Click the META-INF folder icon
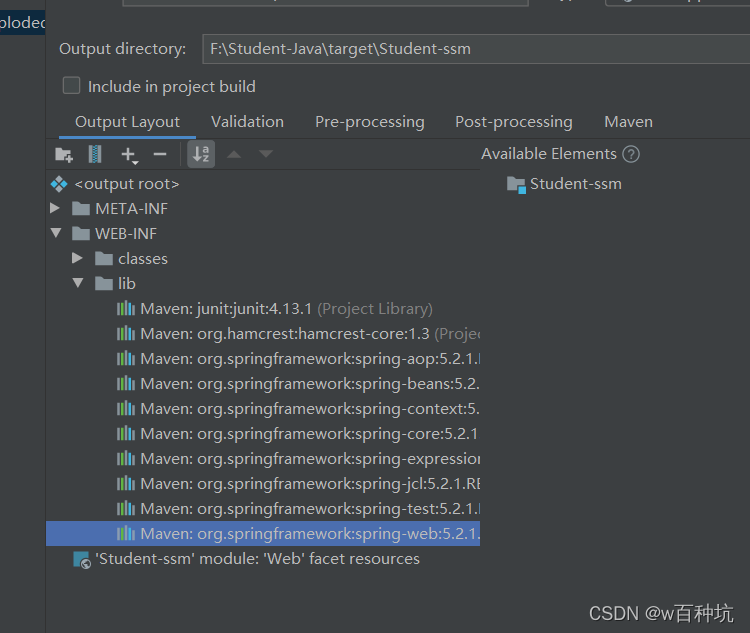The image size is (750, 633). [81, 209]
